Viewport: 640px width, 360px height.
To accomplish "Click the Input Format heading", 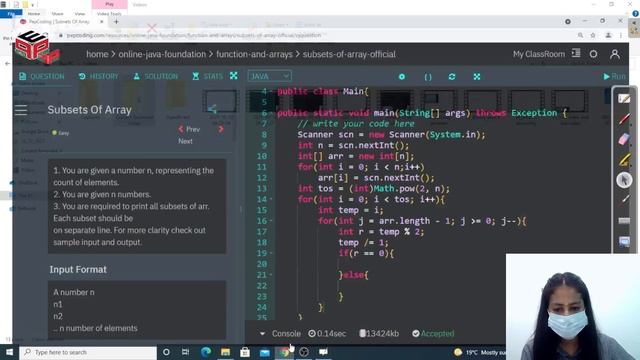I will click(78, 269).
